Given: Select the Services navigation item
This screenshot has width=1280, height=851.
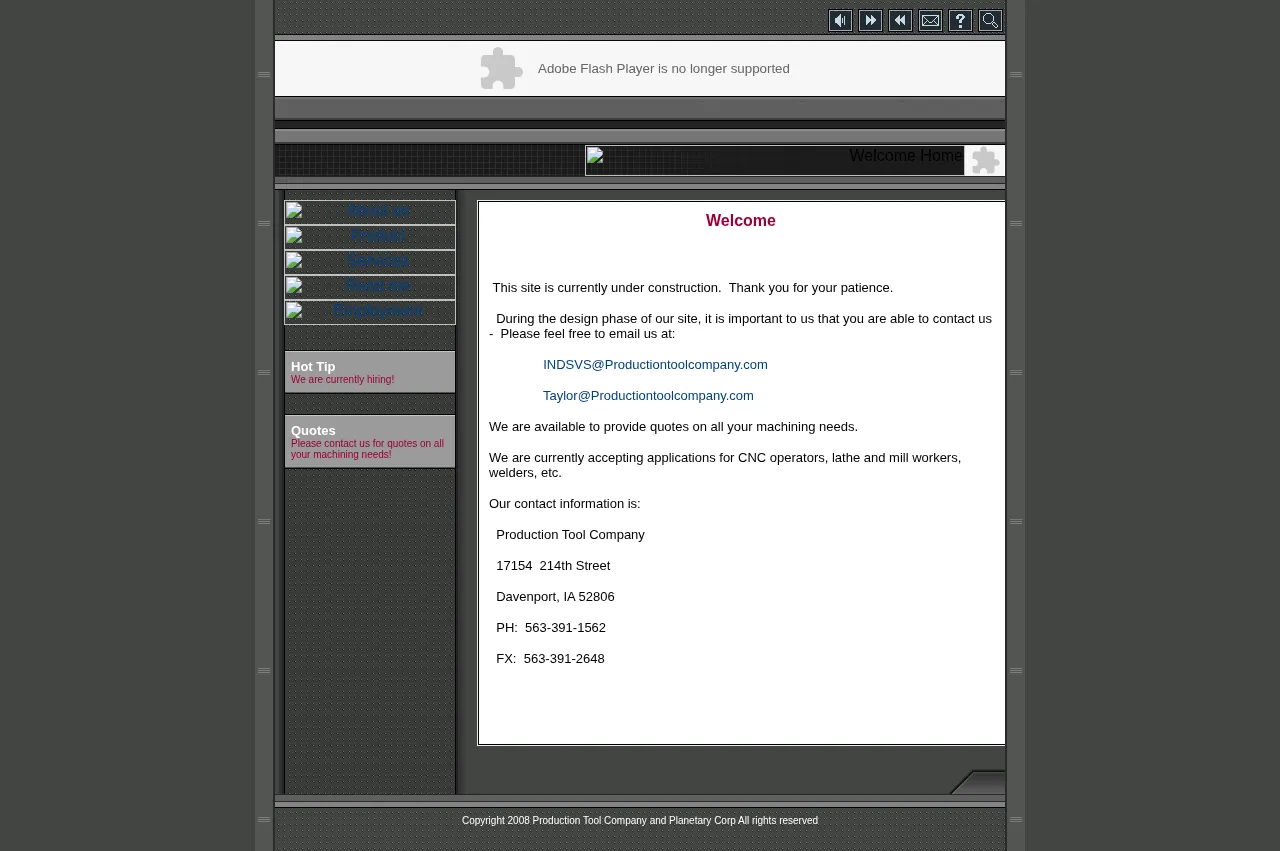Looking at the screenshot, I should (378, 262).
